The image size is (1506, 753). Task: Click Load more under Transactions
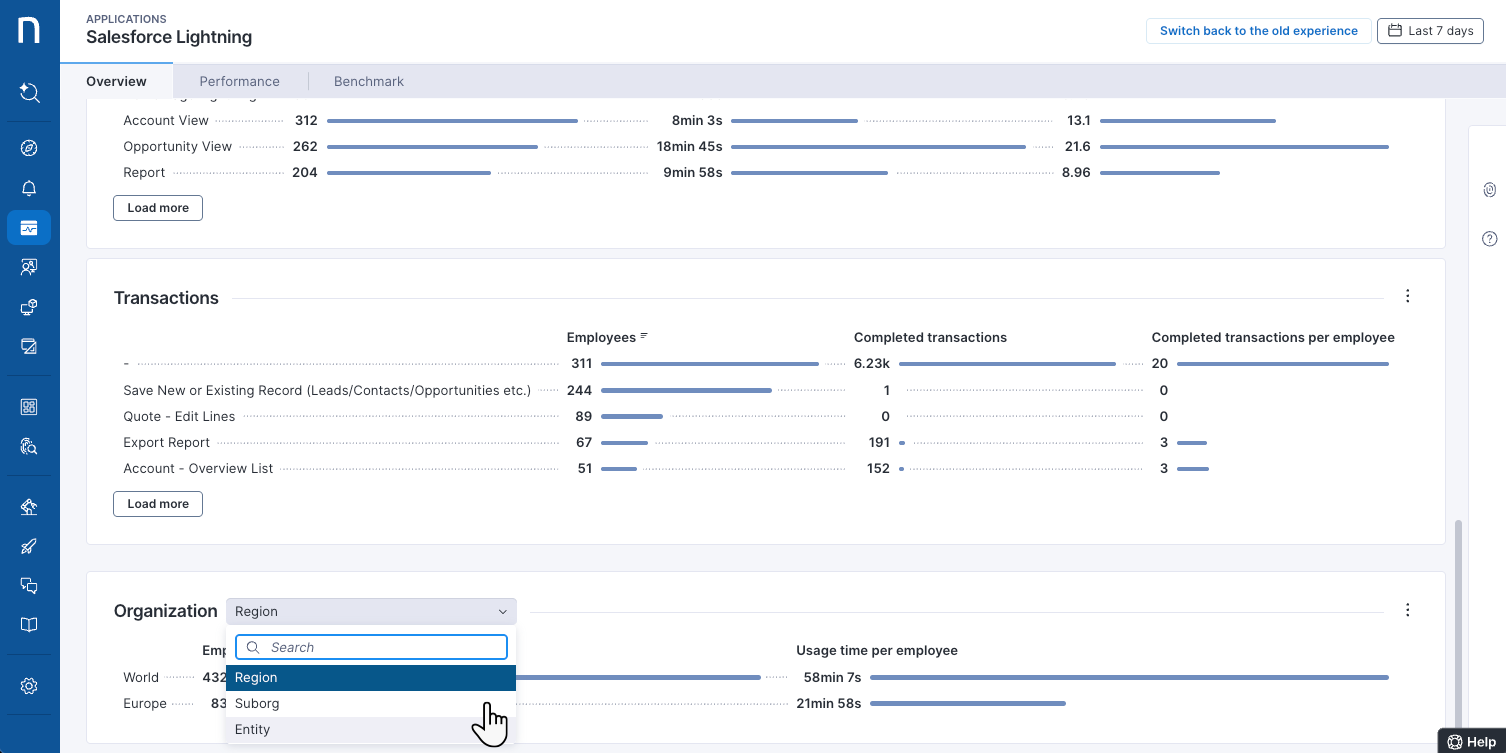[x=158, y=504]
